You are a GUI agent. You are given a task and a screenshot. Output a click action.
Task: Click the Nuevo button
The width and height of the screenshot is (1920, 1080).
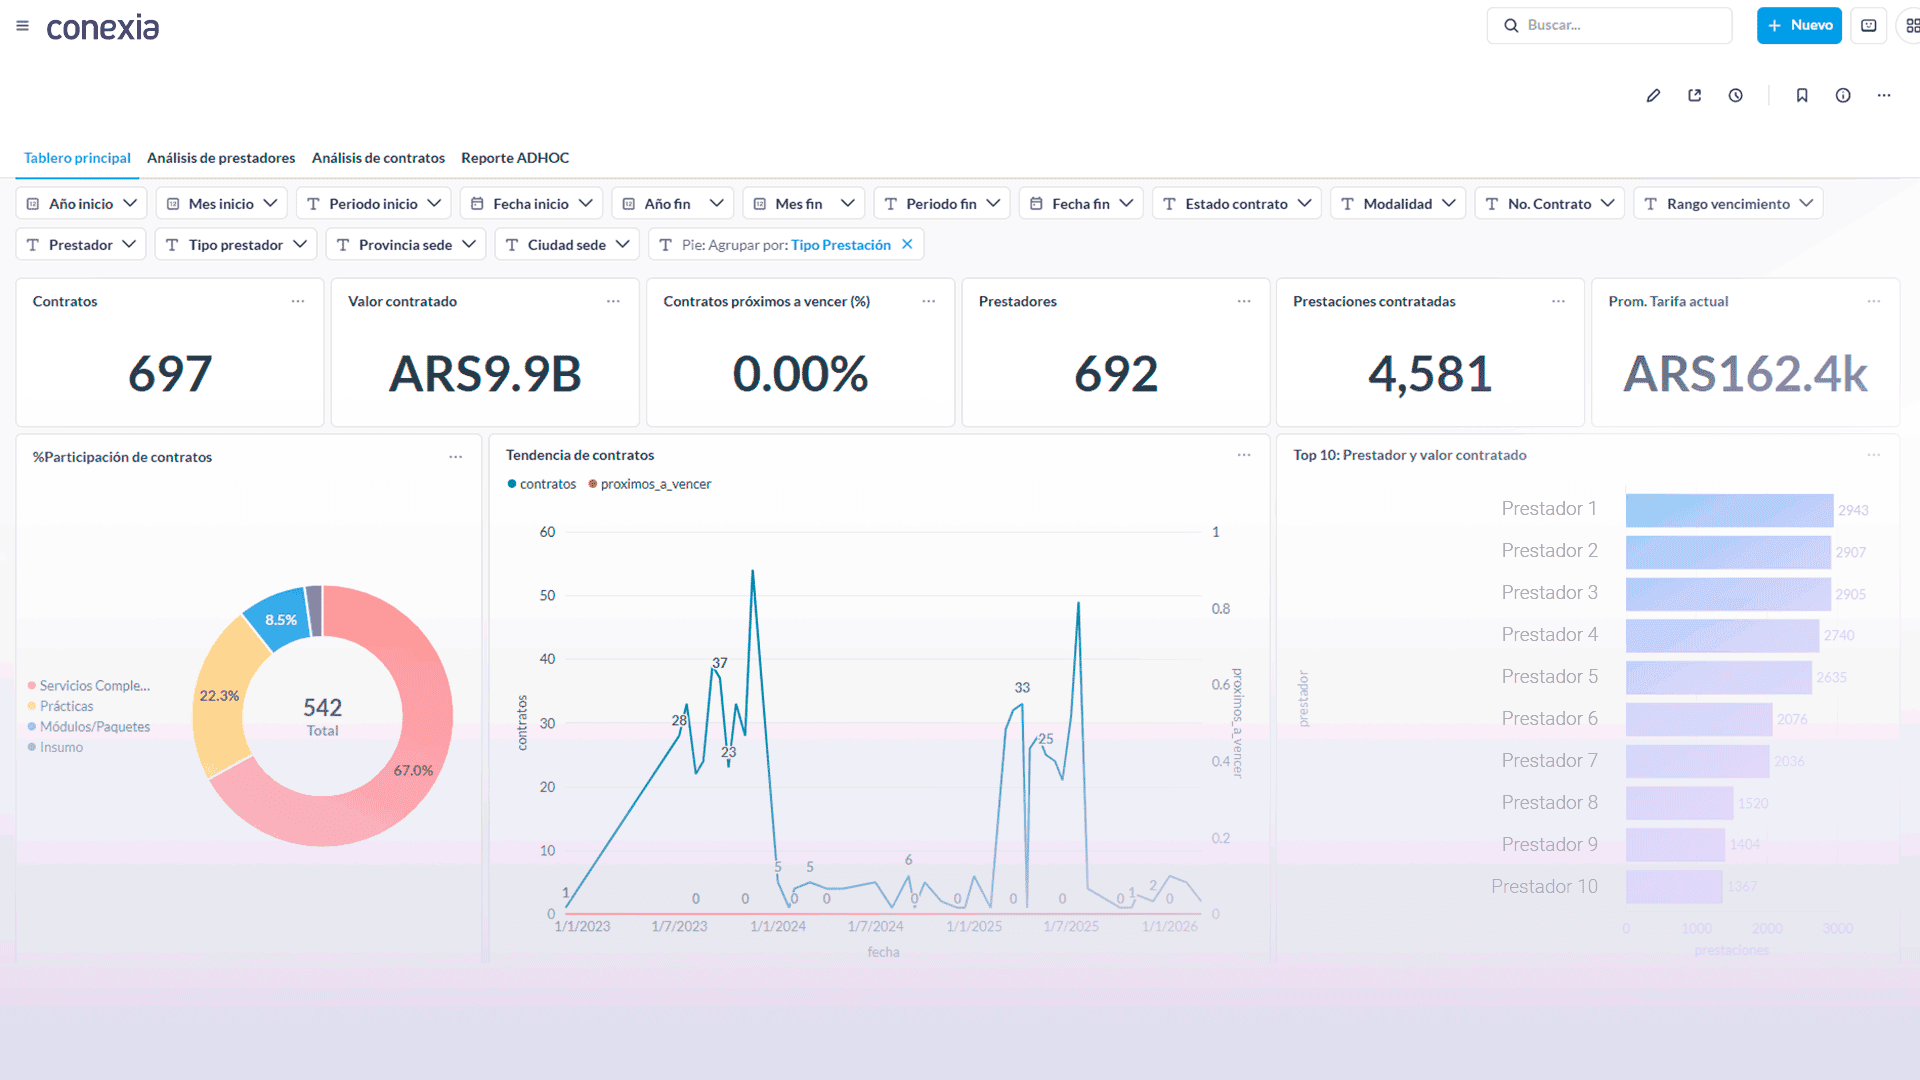coord(1799,26)
